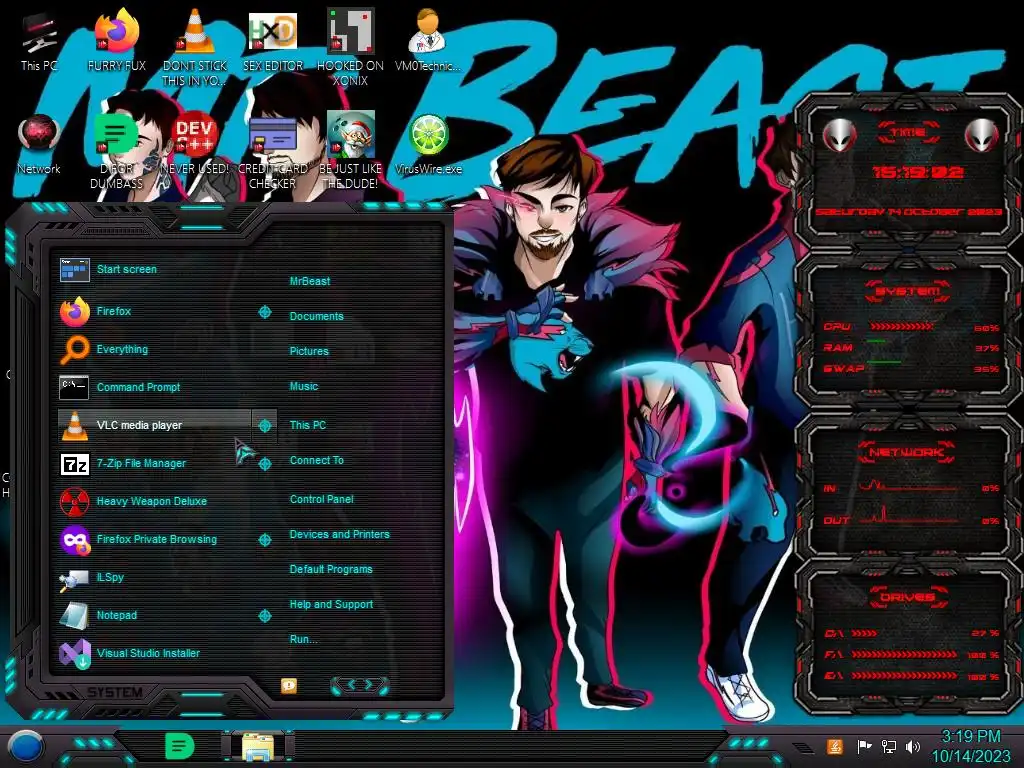1024x768 pixels.
Task: Click the network tray icon
Action: (x=888, y=746)
